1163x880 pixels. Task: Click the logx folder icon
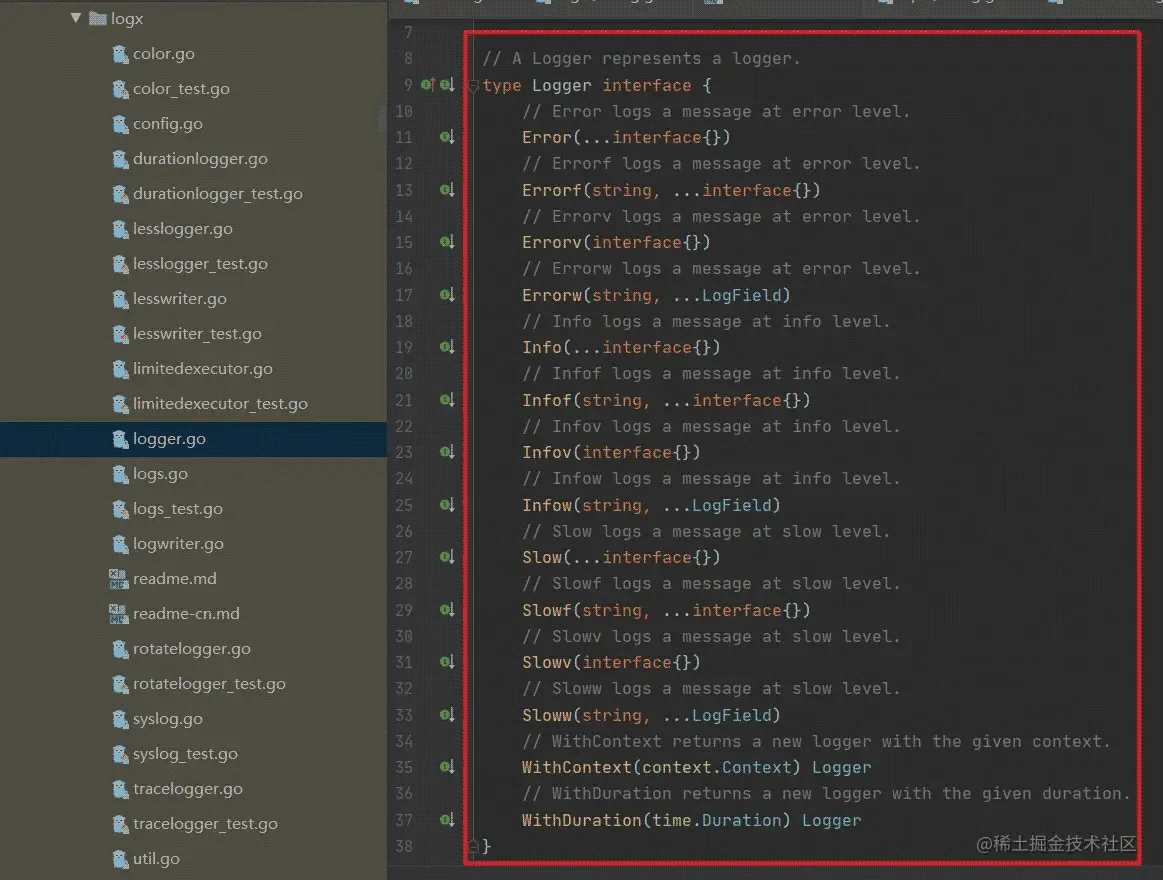(98, 18)
